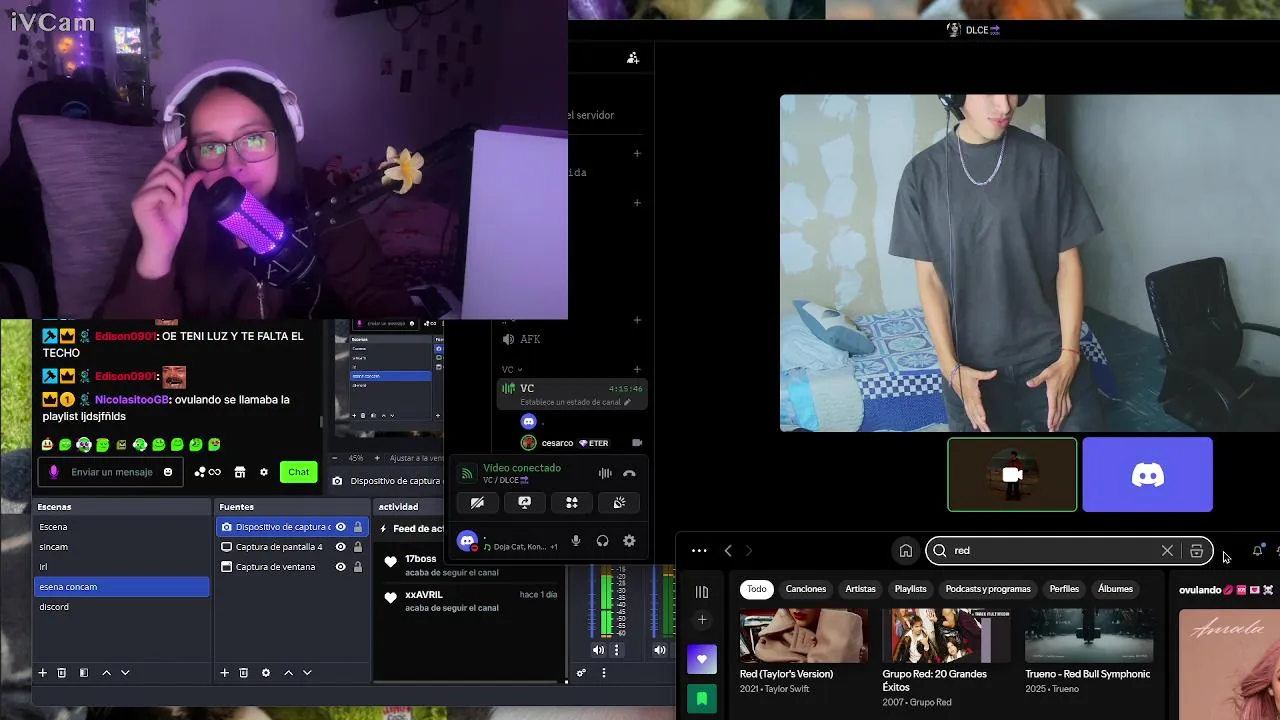1280x720 pixels.
Task: Click the green Chat button
Action: click(x=299, y=472)
